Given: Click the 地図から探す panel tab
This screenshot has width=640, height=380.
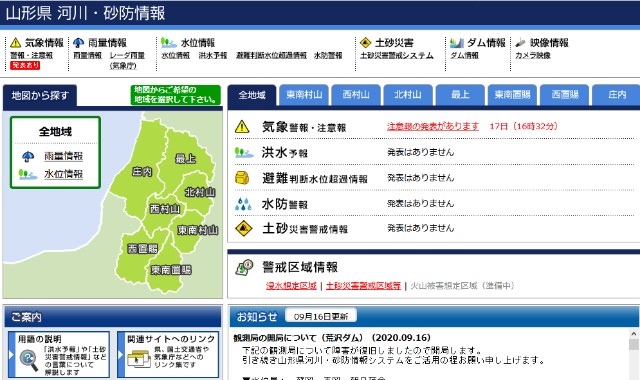Looking at the screenshot, I should coord(40,96).
